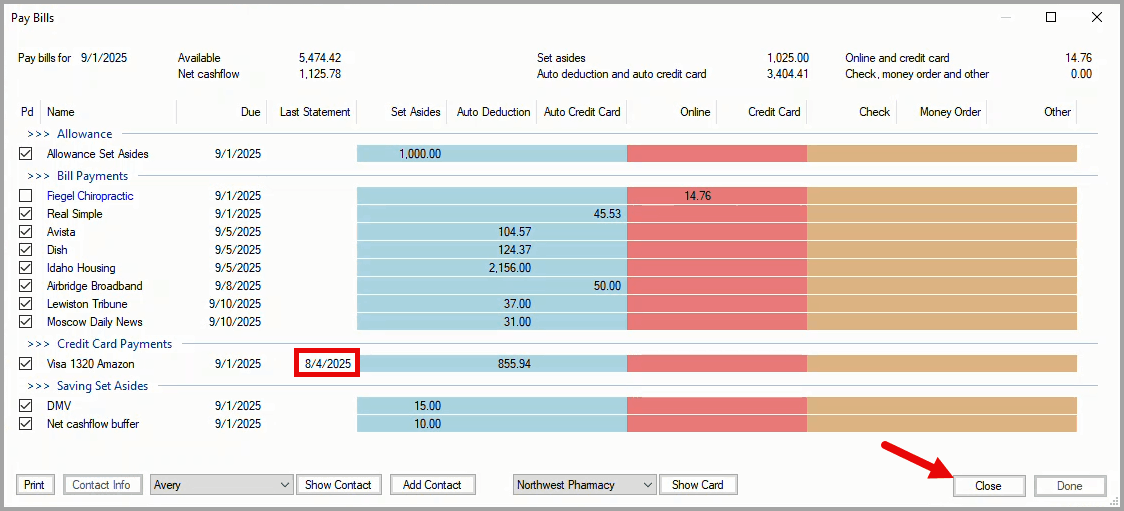1124x511 pixels.
Task: Select the Net cashflow value 1,125.78
Action: click(320, 74)
